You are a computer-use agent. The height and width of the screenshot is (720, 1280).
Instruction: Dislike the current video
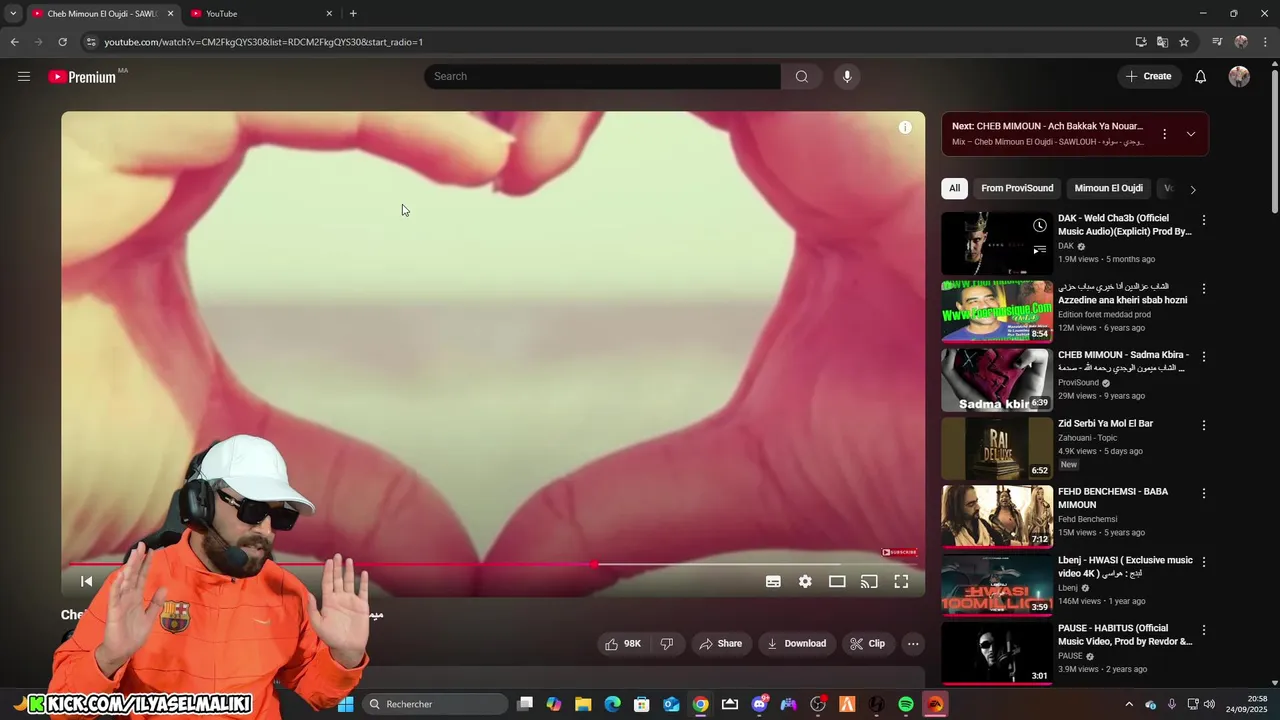coord(666,644)
